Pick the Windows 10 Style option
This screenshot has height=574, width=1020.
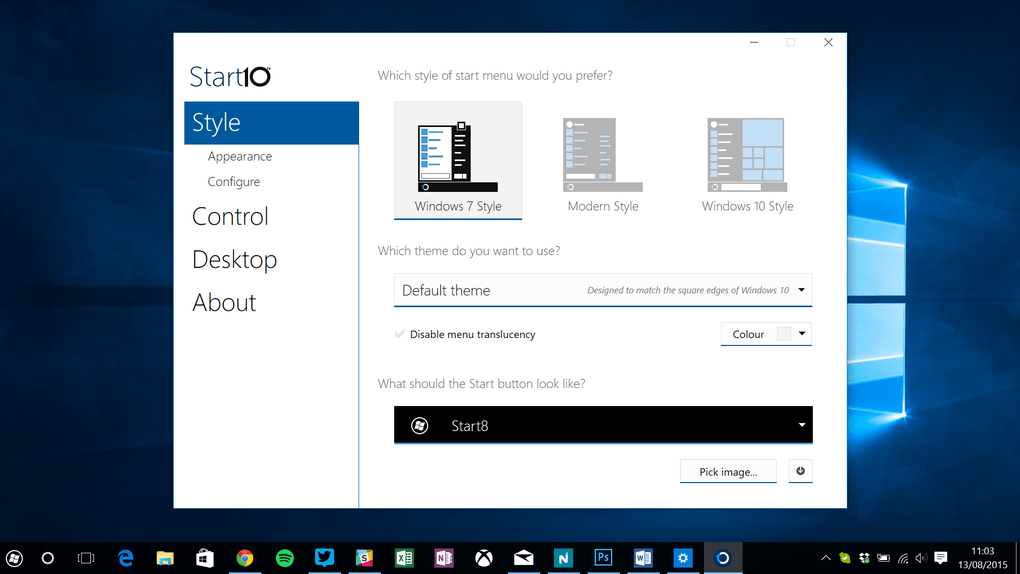[747, 165]
